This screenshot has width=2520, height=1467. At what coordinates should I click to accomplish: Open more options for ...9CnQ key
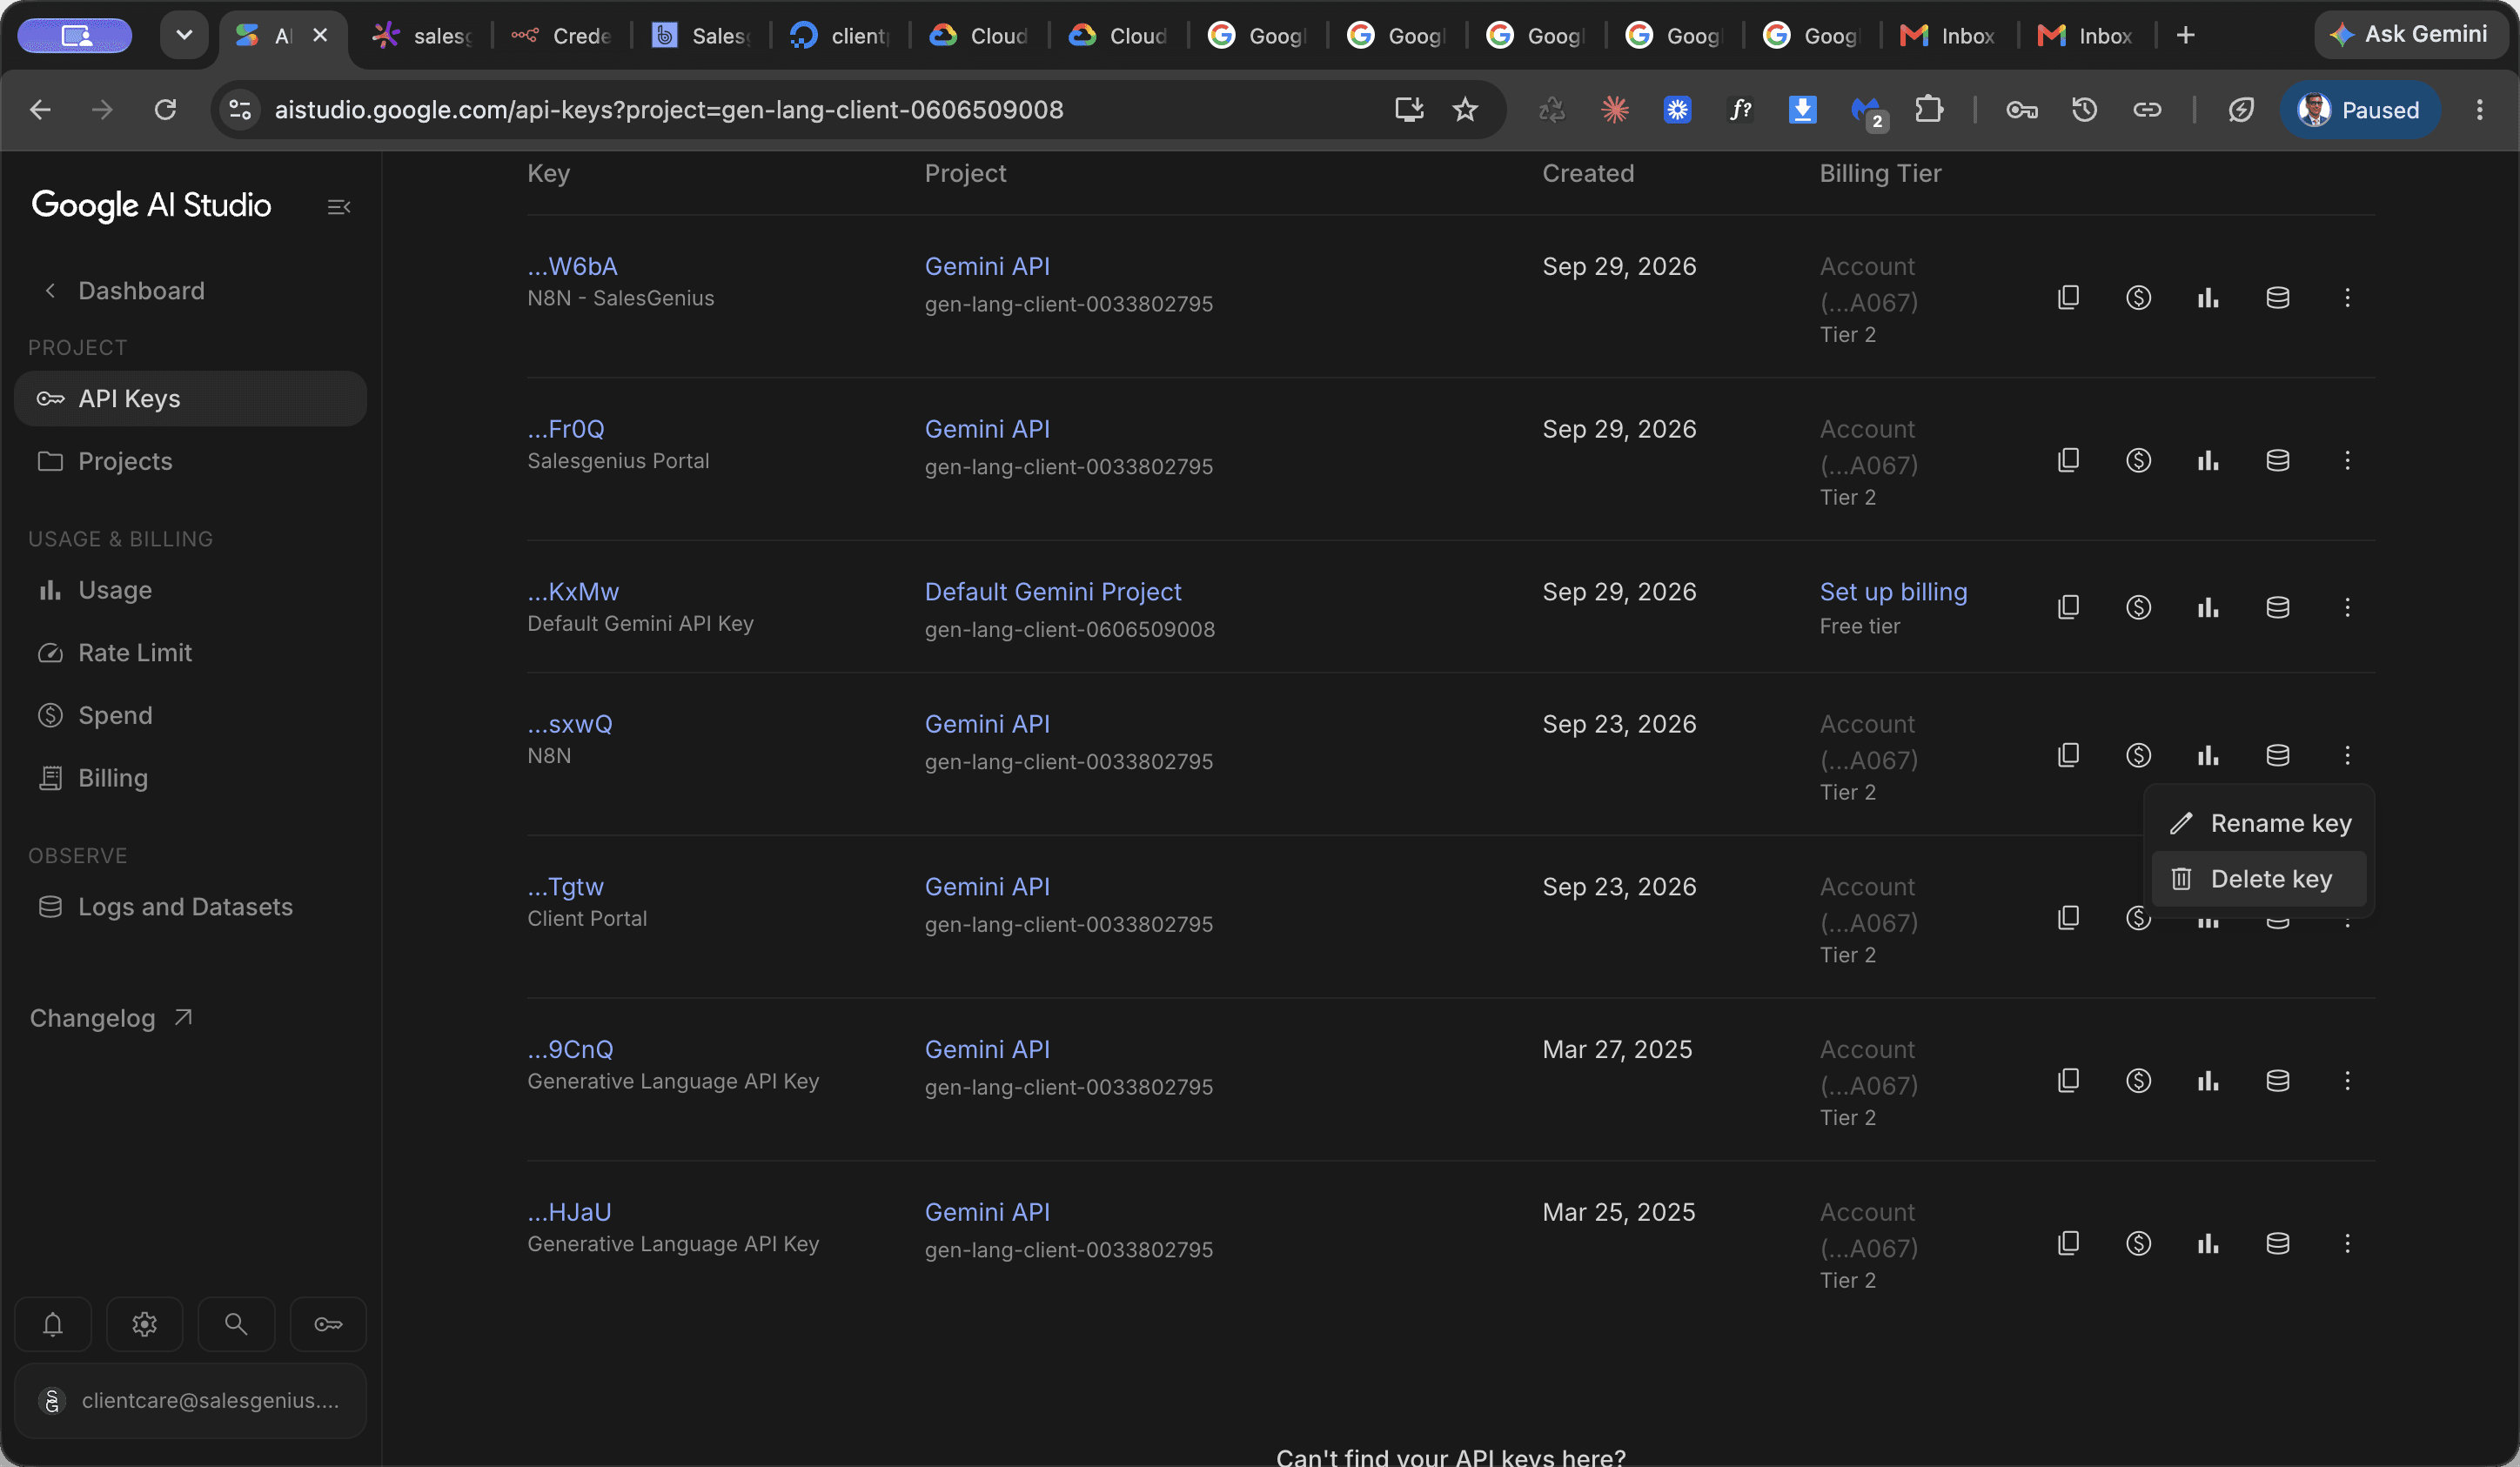coord(2347,1080)
